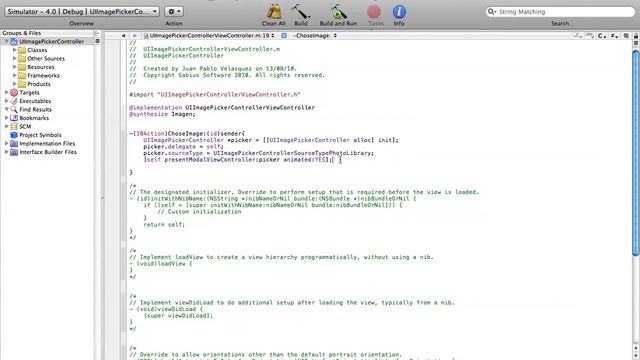Click the UIImagePickerController project icon
640x360 pixels.
tap(14, 42)
